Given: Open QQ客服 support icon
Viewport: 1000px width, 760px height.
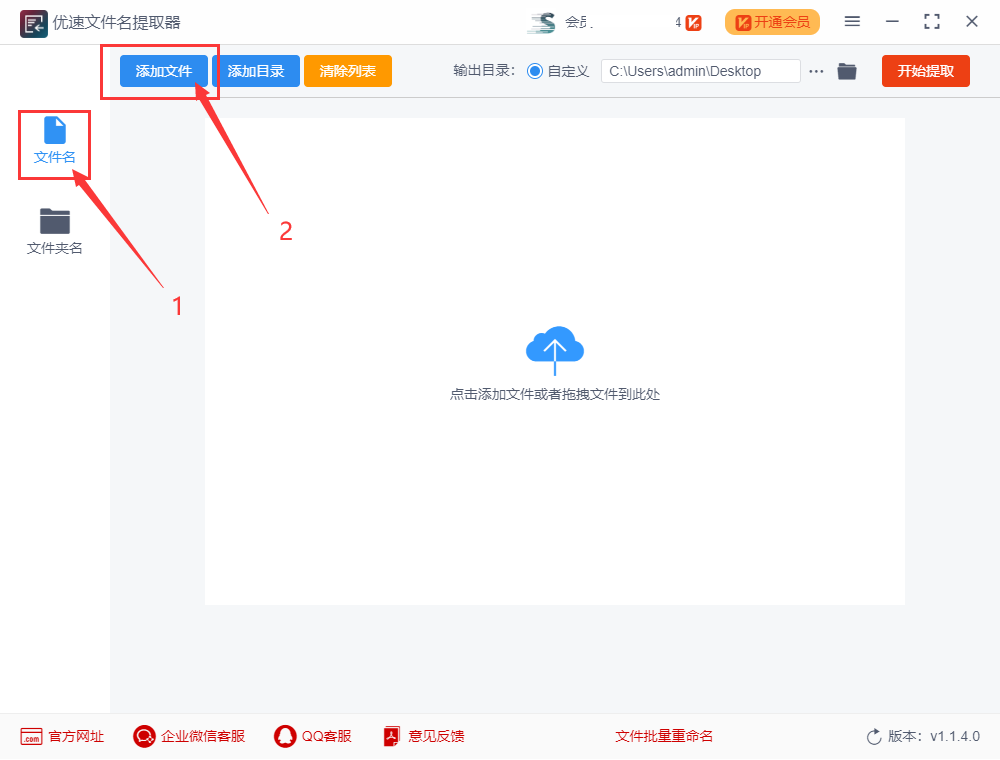Looking at the screenshot, I should pos(284,736).
